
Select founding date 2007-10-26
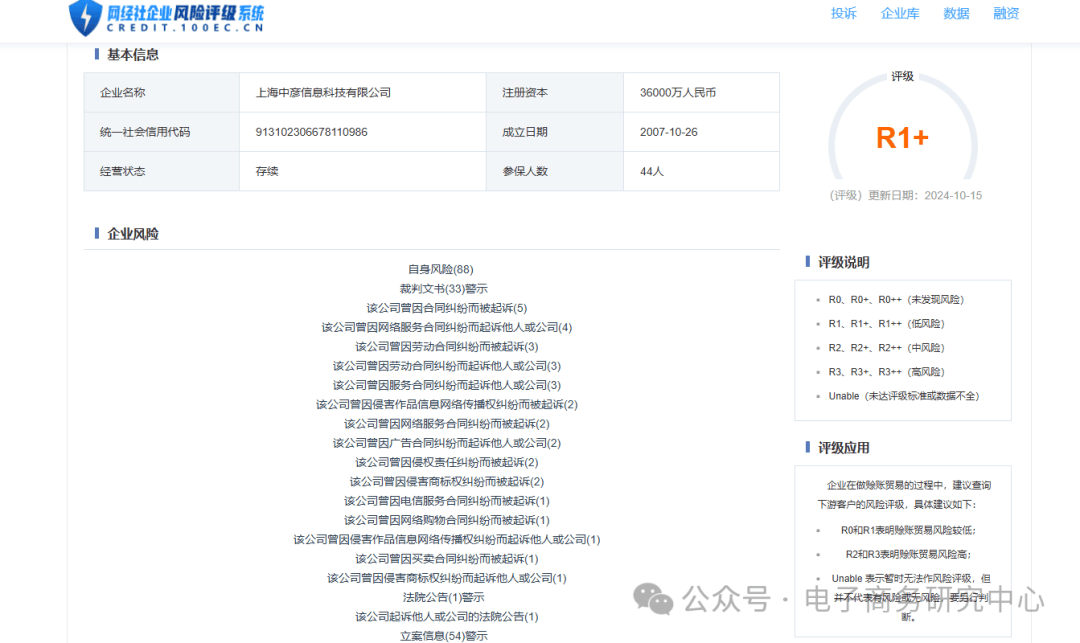point(669,131)
